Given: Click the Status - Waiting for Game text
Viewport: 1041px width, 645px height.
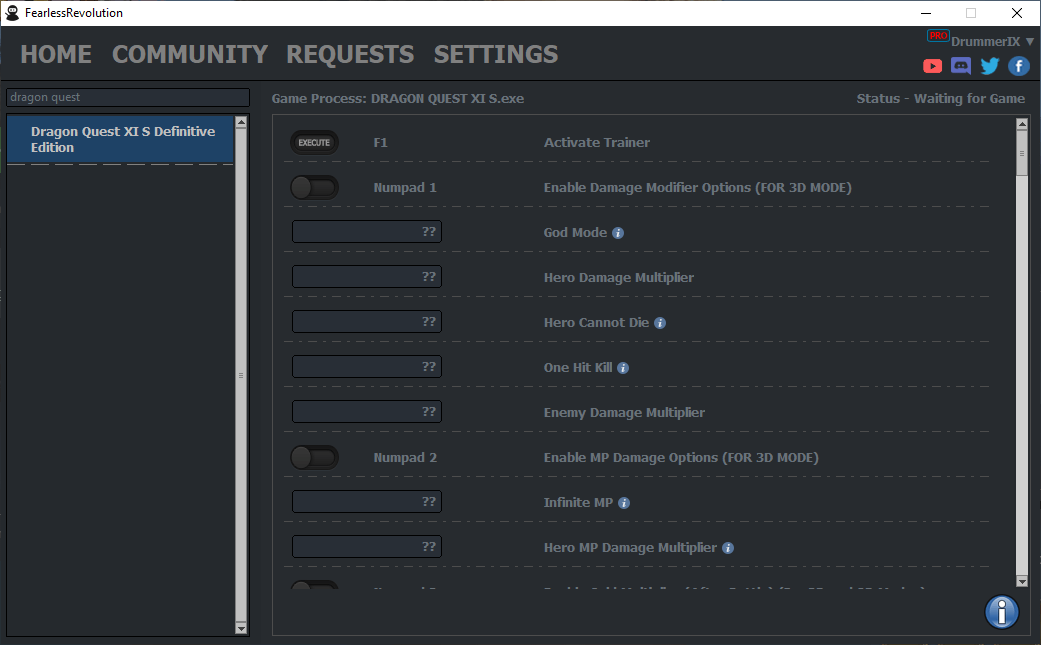Looking at the screenshot, I should click(x=941, y=99).
